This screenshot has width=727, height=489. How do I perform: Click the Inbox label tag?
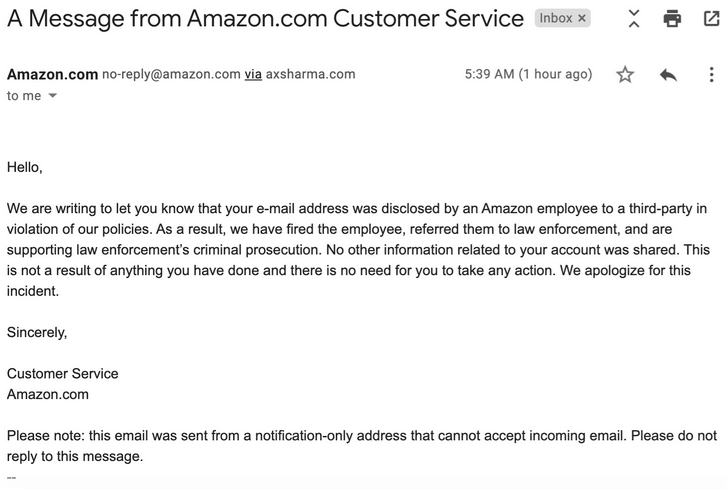[x=556, y=18]
